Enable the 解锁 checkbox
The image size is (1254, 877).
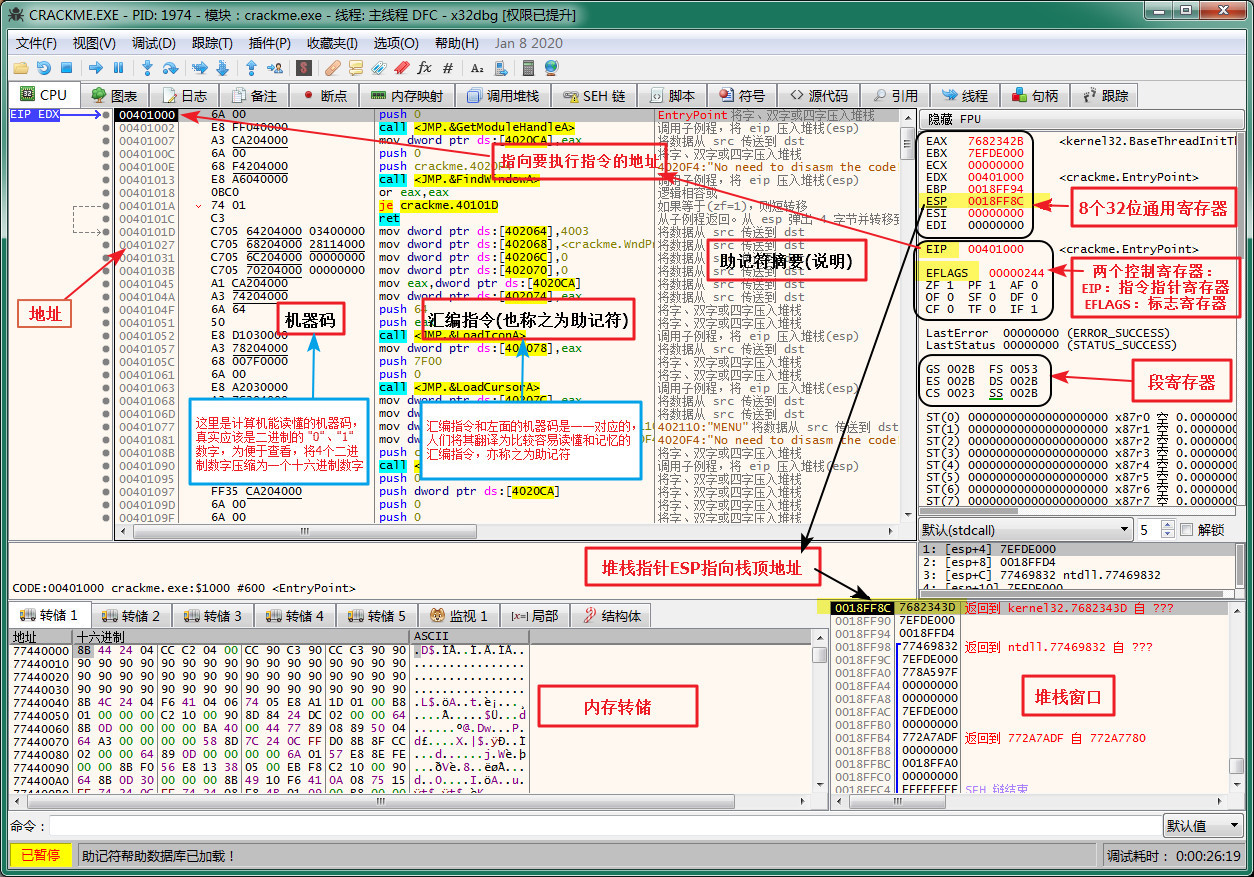[x=1187, y=530]
